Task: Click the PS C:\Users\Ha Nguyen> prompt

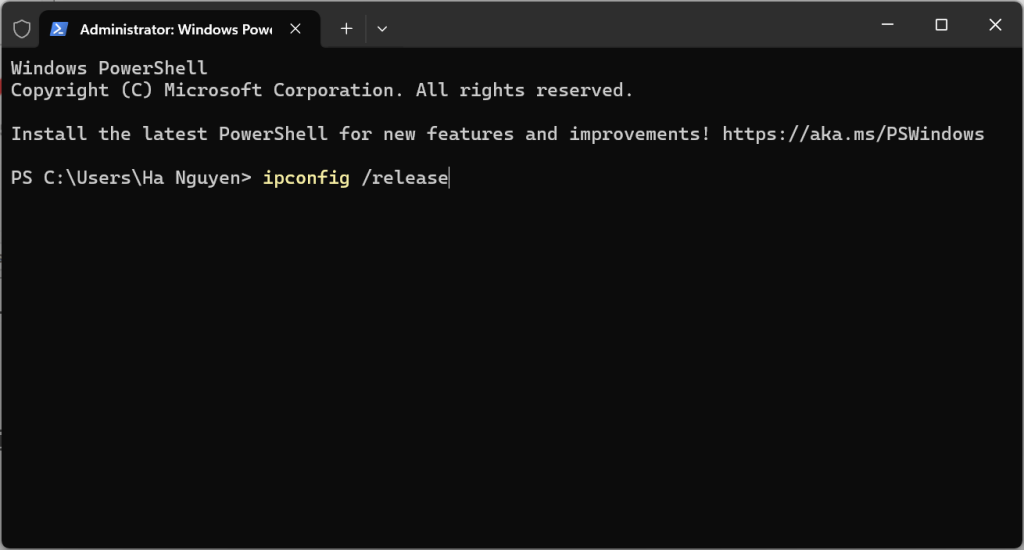Action: tap(130, 179)
